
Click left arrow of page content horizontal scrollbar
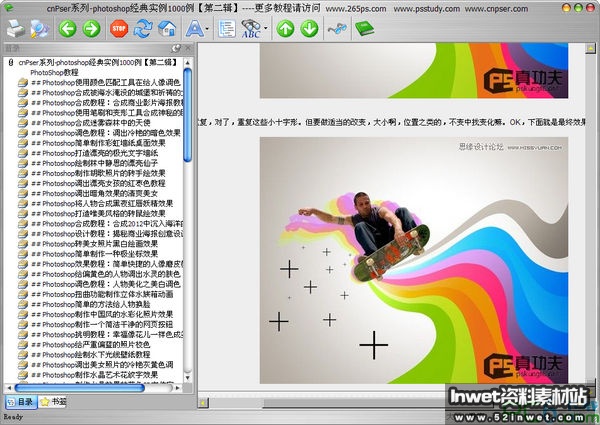[202, 402]
